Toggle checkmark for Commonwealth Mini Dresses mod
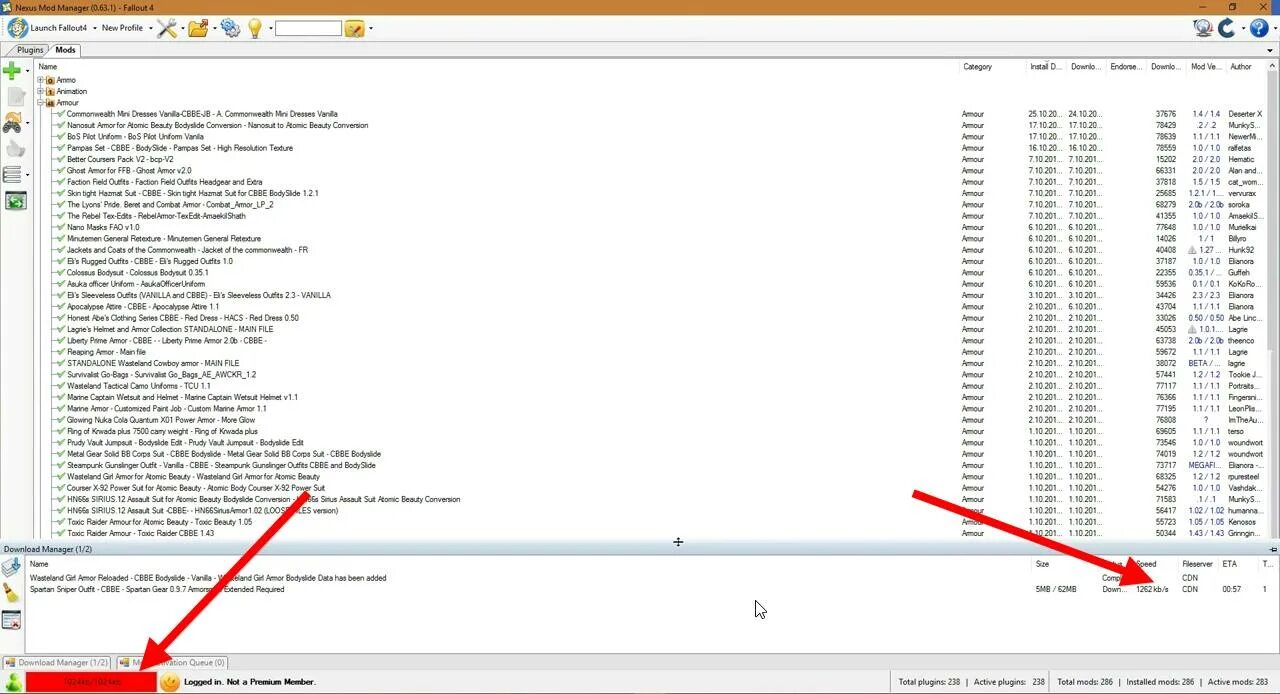The image size is (1280, 694). coord(60,114)
